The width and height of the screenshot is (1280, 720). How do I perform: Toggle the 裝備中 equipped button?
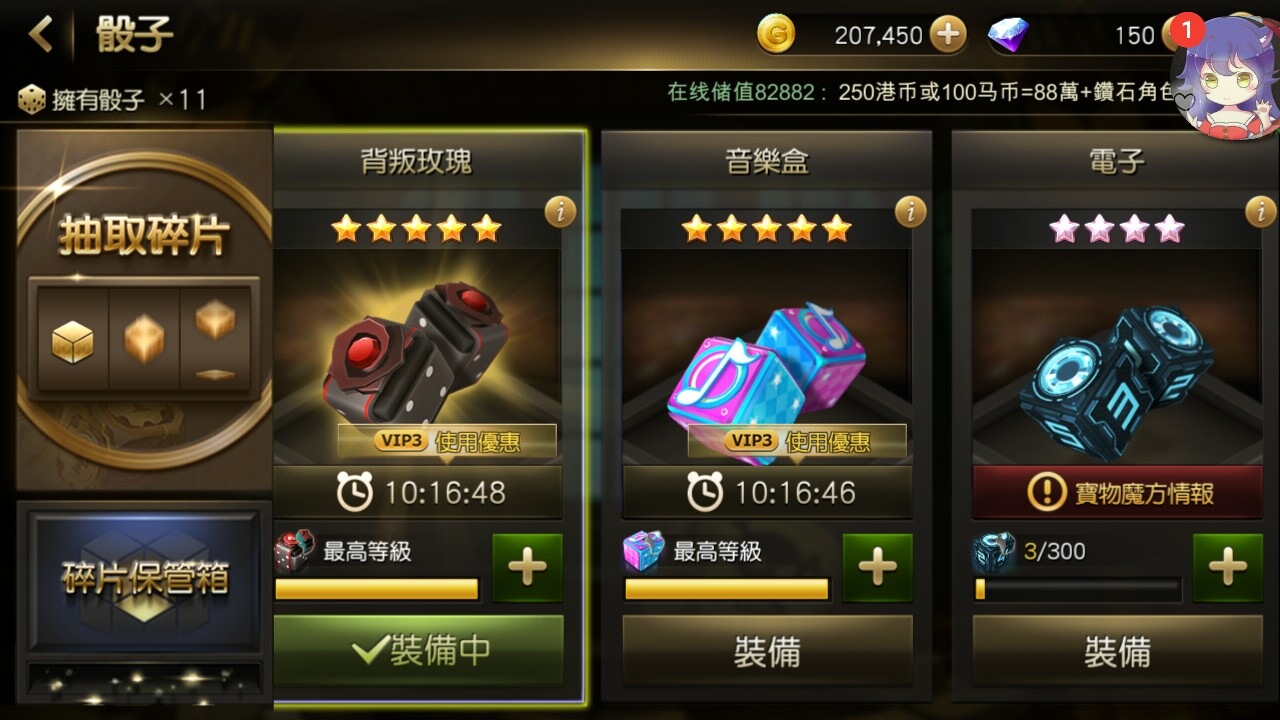coord(418,650)
